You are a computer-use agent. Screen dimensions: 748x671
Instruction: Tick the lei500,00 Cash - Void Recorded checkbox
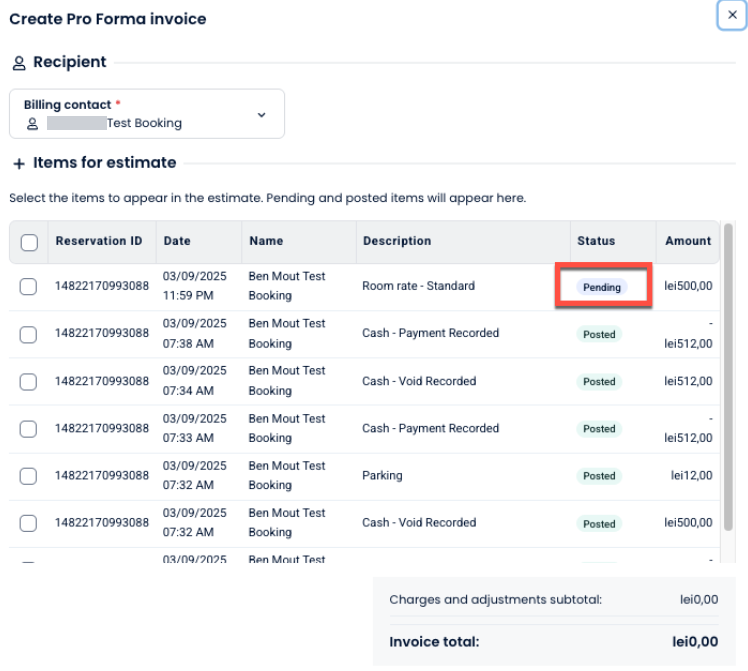click(29, 523)
